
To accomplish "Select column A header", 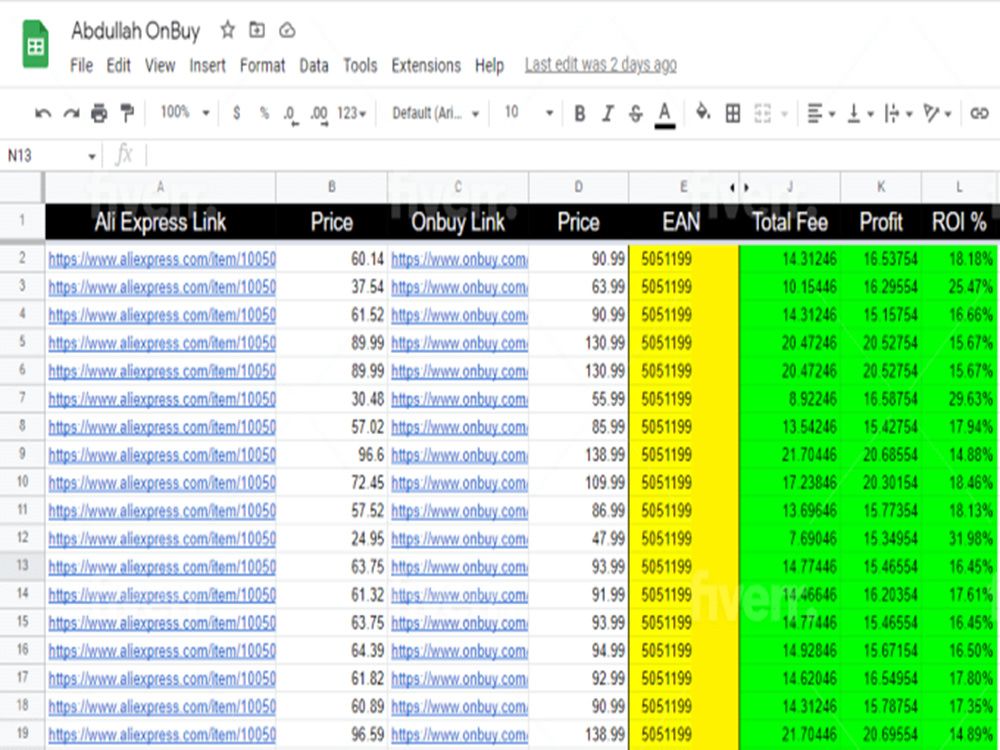I will (160, 187).
